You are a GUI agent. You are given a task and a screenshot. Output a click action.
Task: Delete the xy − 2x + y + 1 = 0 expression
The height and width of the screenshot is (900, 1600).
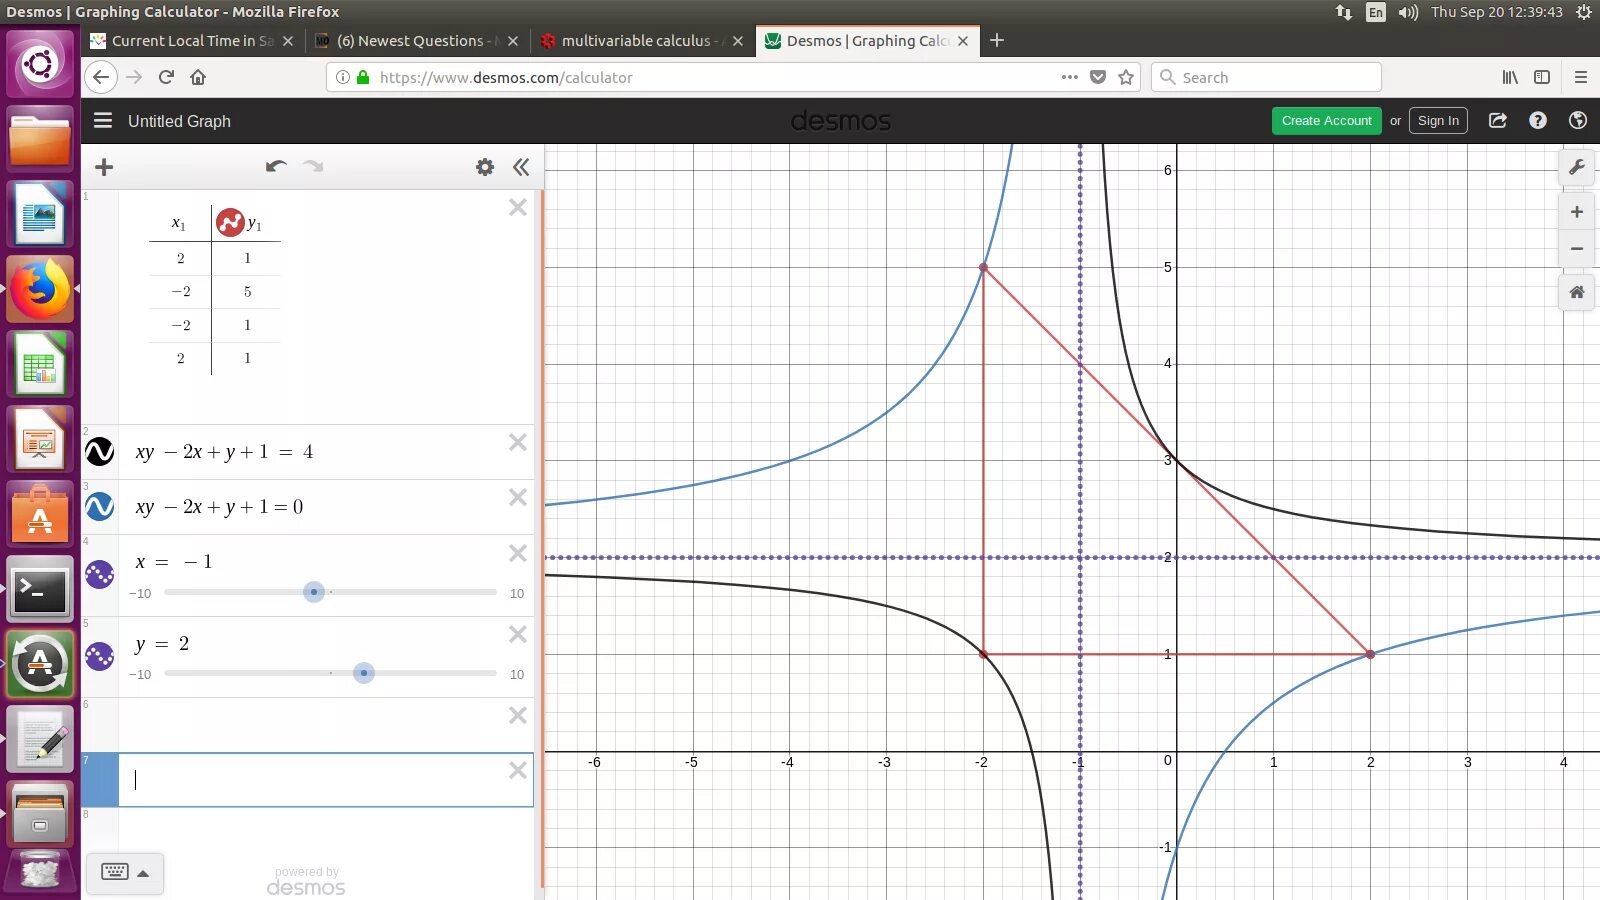518,497
